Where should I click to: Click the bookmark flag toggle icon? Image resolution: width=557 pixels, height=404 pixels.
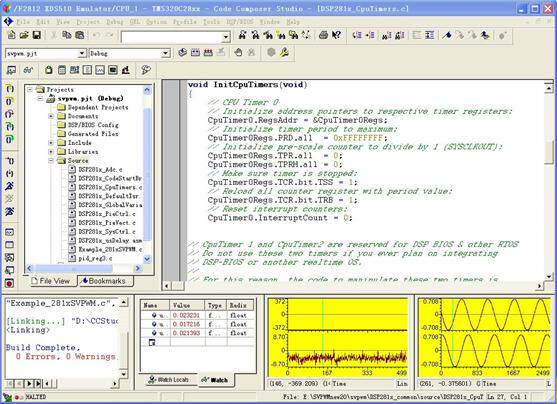point(447,35)
